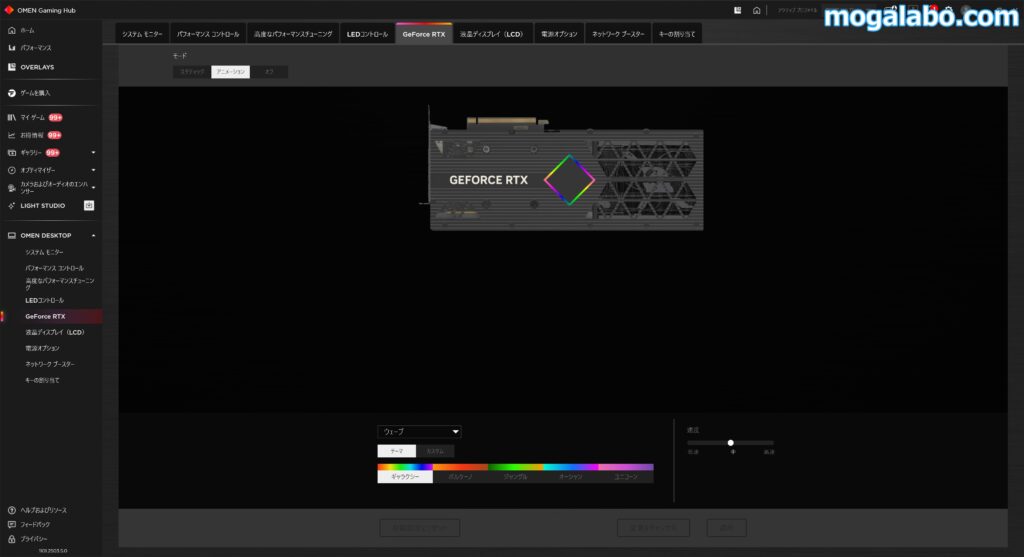
Task: Open 高度なパフォーマンスチューニング in sidebar tree
Action: (59, 284)
